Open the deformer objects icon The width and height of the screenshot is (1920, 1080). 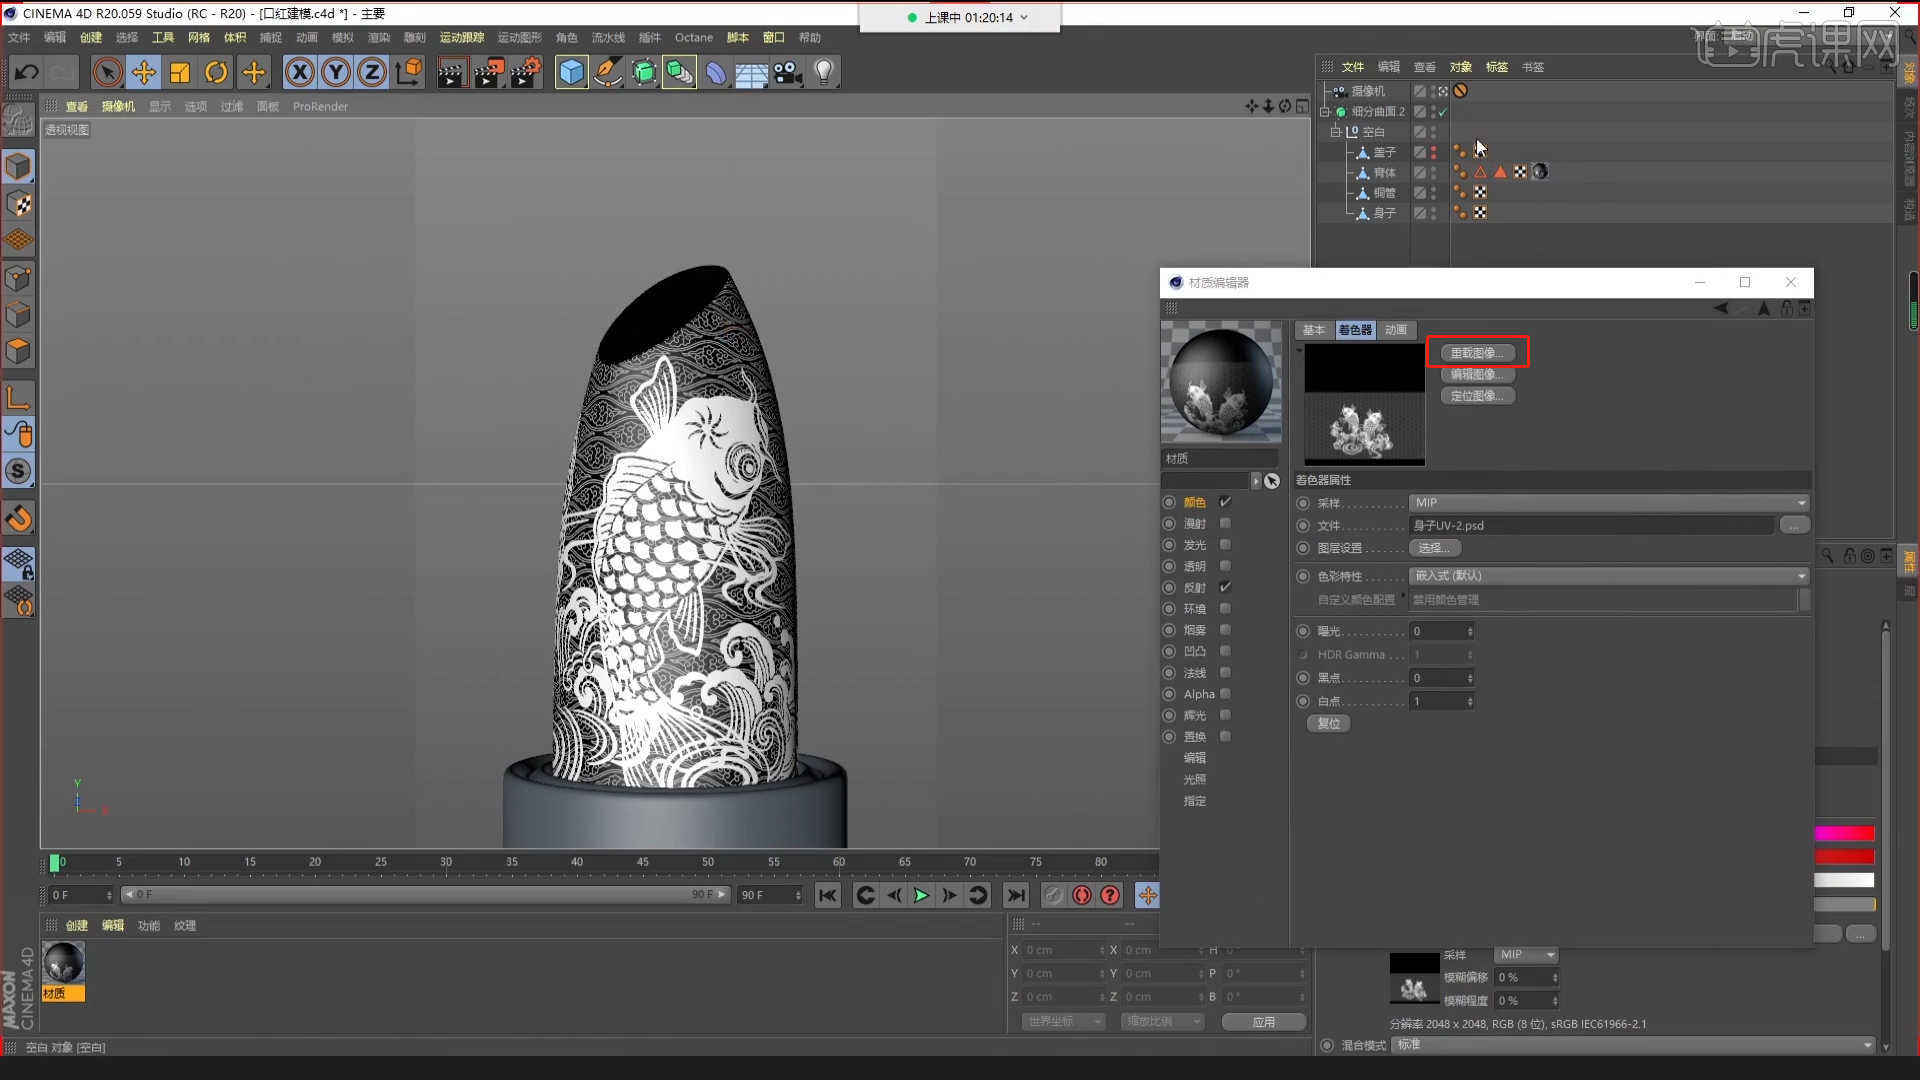coord(716,72)
